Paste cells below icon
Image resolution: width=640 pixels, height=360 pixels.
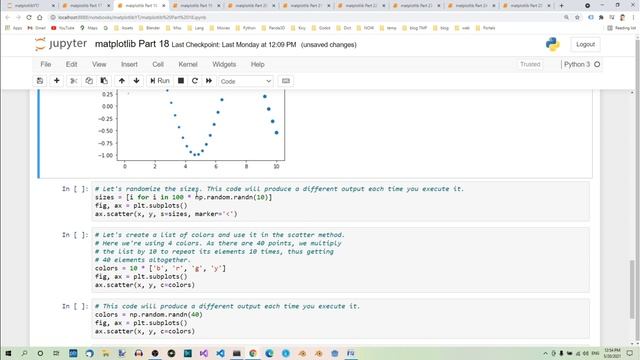coord(104,81)
